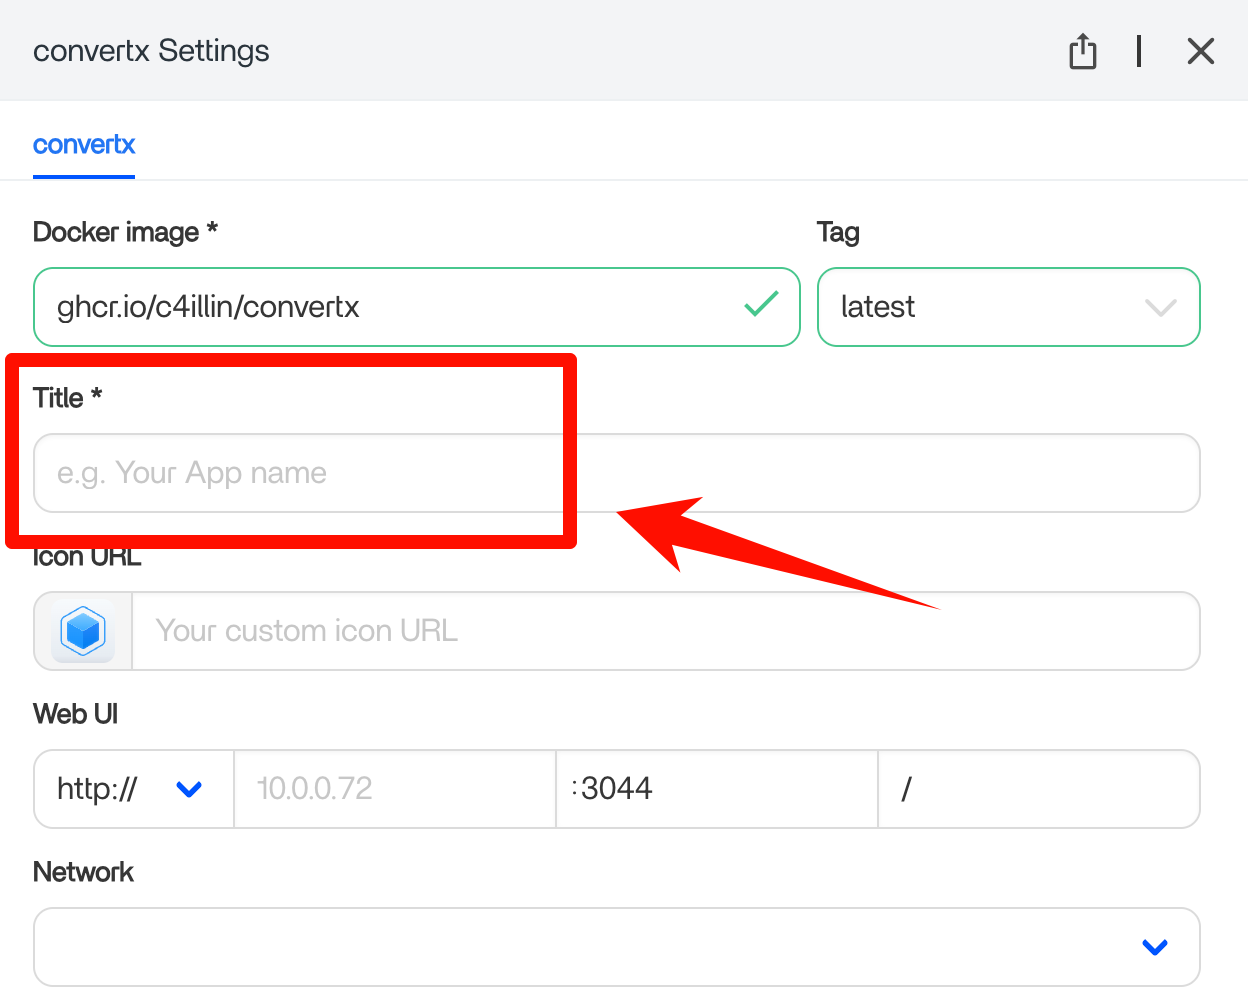Click the 'Docker image *' label
Viewport: 1248px width, 1002px height.
click(x=125, y=232)
